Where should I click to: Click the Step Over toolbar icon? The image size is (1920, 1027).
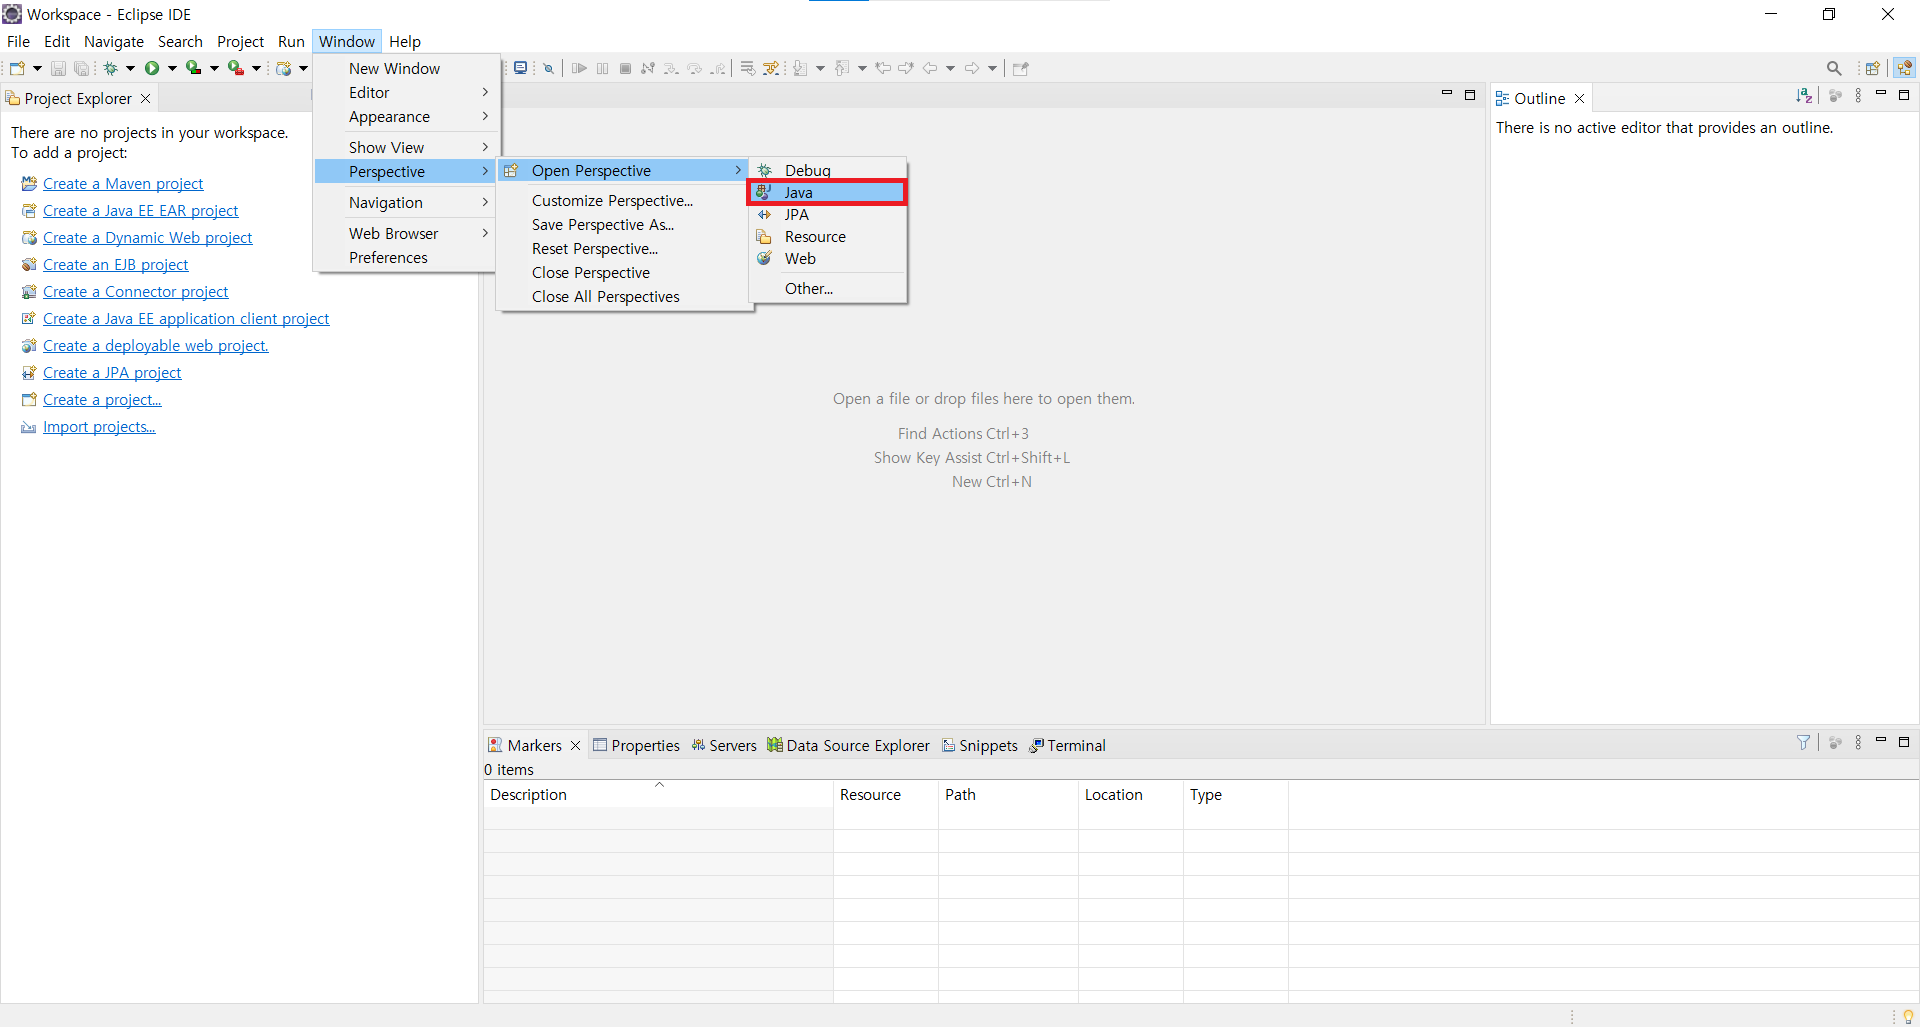coord(694,68)
